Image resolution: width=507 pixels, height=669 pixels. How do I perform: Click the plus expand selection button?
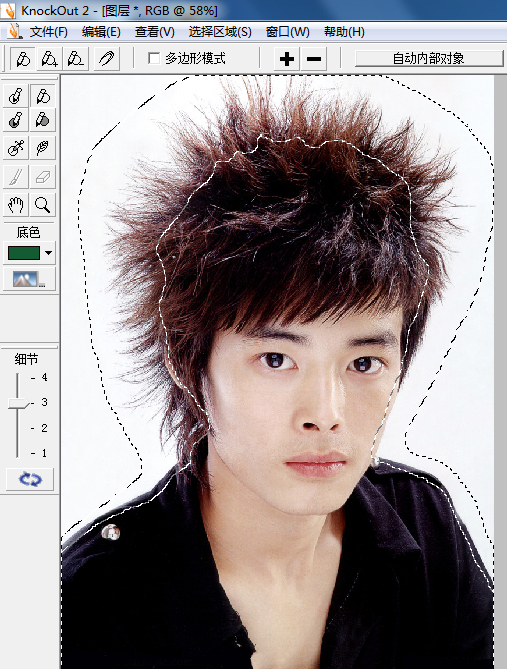[x=287, y=59]
